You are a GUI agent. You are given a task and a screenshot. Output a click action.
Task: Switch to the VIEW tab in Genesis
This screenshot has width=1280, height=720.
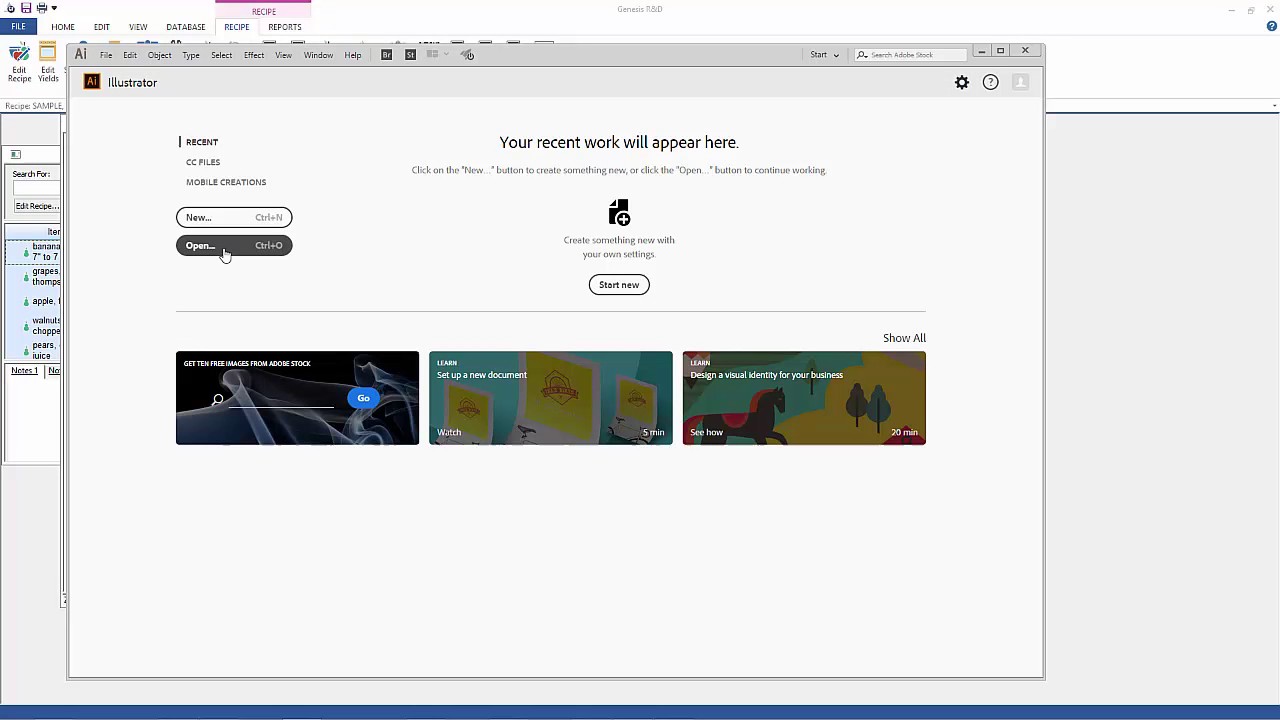(138, 27)
